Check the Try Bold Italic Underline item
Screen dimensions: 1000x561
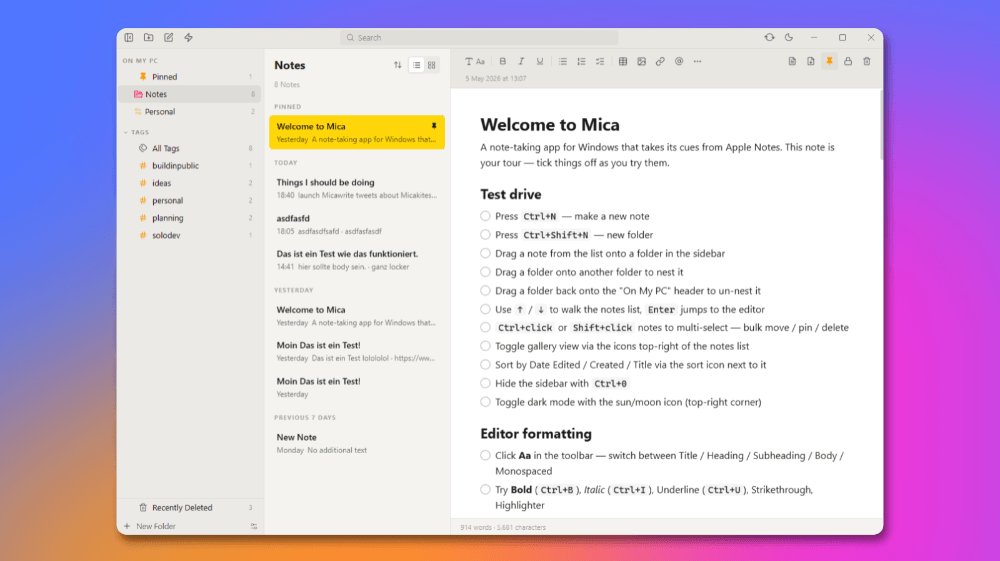tap(485, 490)
